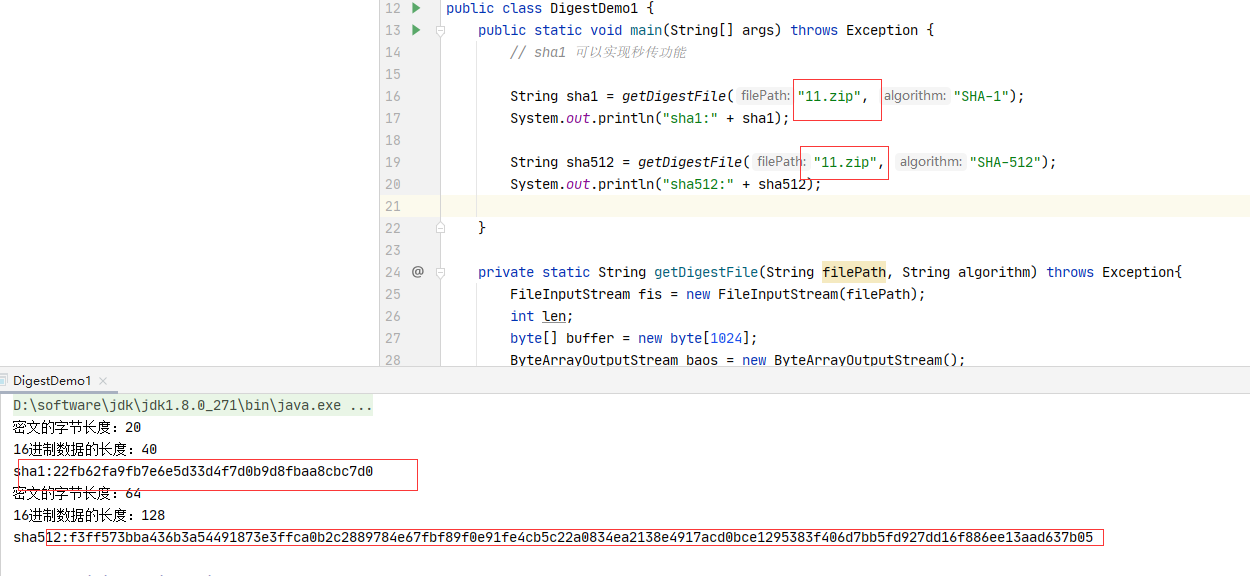
Task: Click the sha1 hash output in console
Action: (x=193, y=472)
